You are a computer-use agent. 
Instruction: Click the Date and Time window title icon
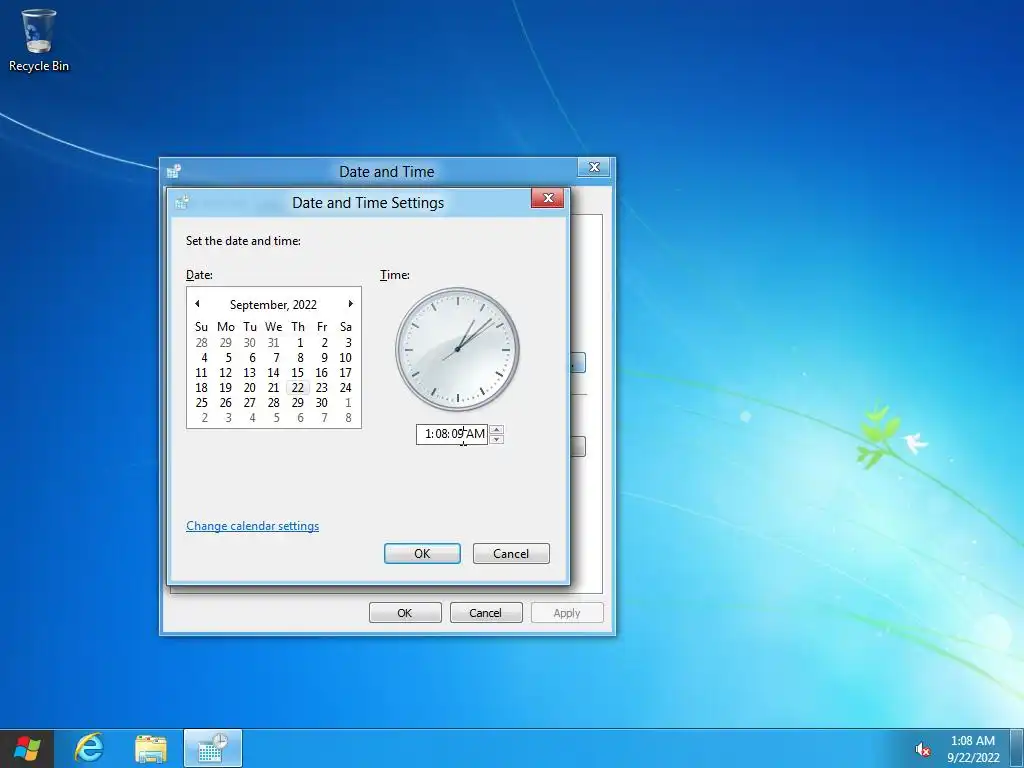(x=174, y=171)
